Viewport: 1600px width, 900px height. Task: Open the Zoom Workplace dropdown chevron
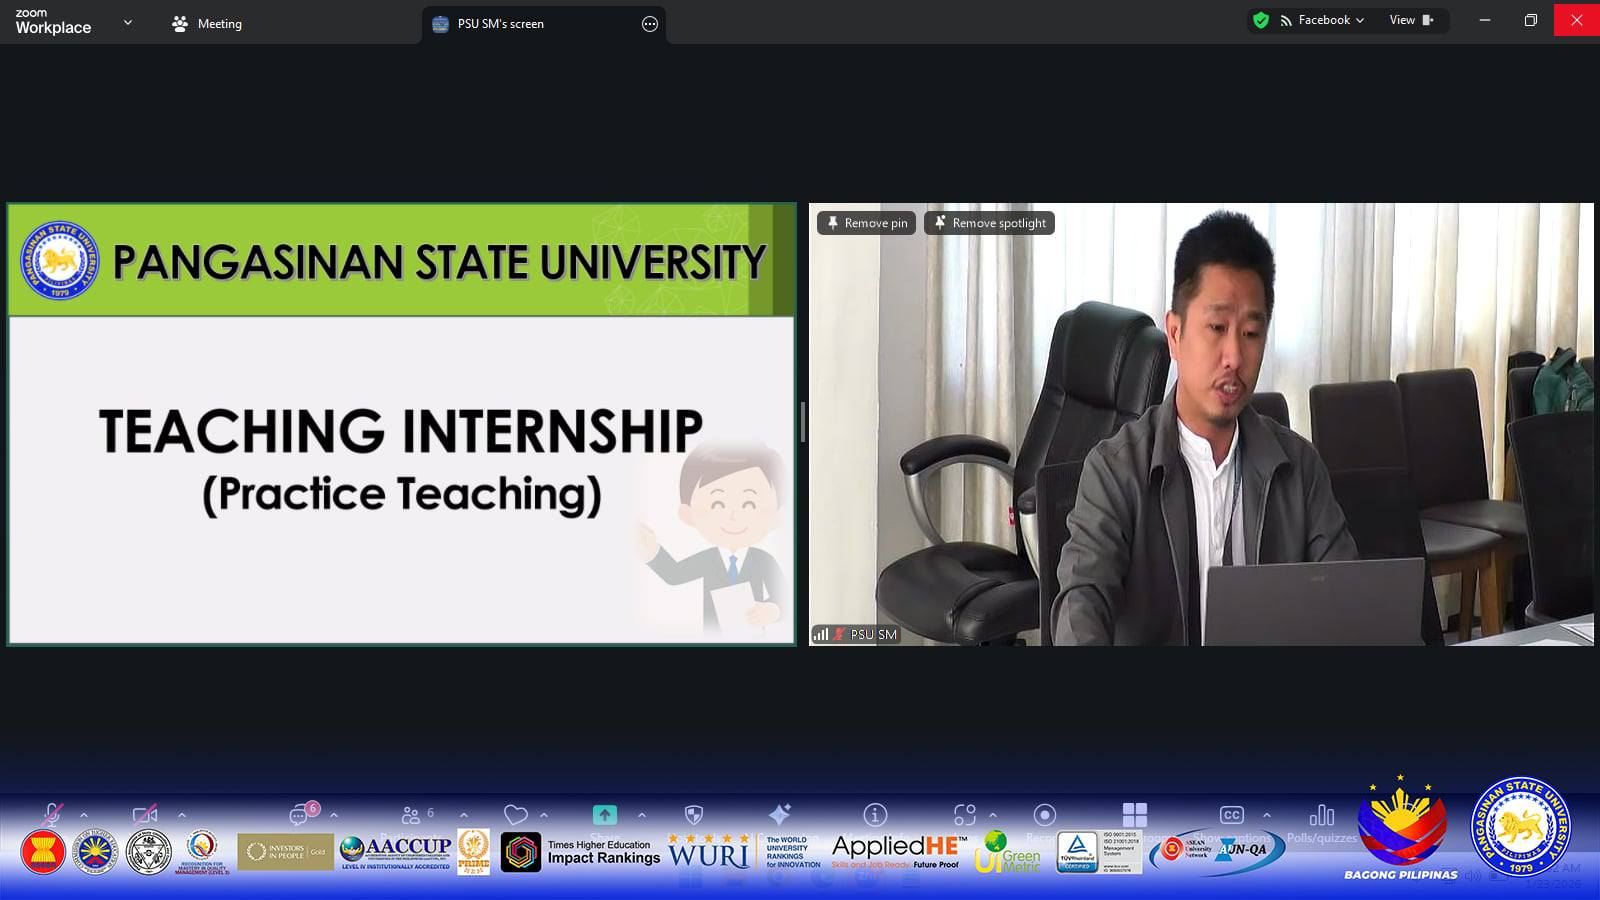pyautogui.click(x=127, y=22)
